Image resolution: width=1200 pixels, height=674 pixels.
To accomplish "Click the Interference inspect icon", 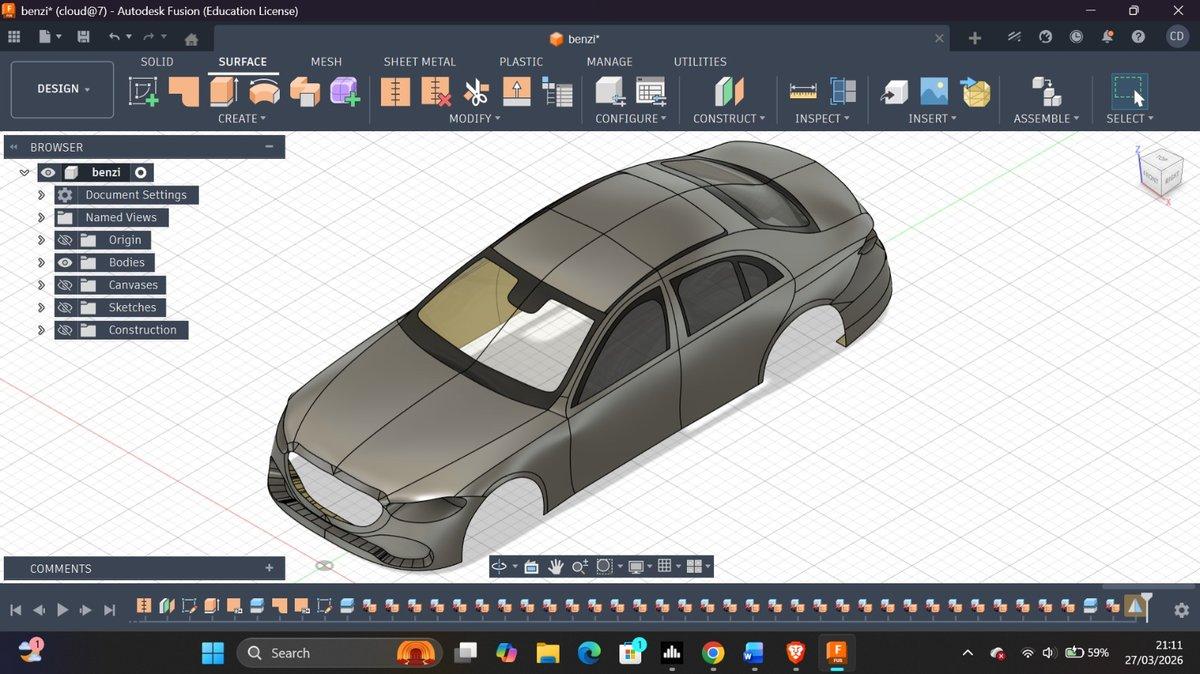I will tap(844, 92).
